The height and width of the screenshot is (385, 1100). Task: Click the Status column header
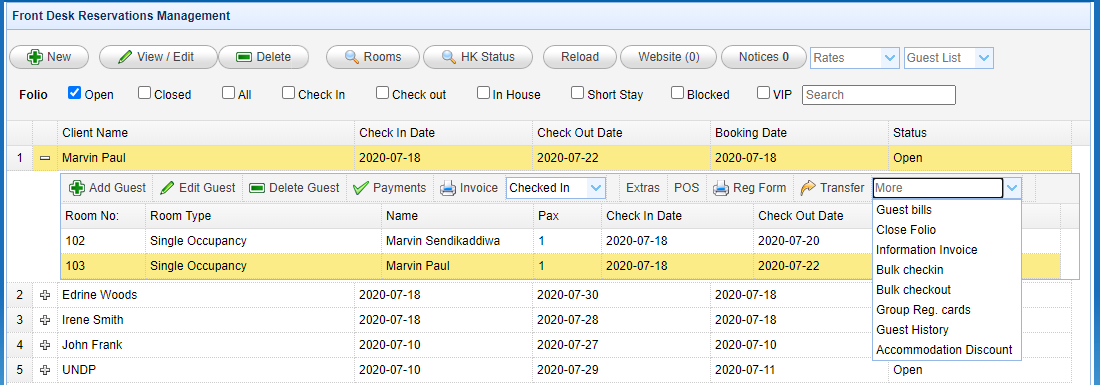coord(979,133)
